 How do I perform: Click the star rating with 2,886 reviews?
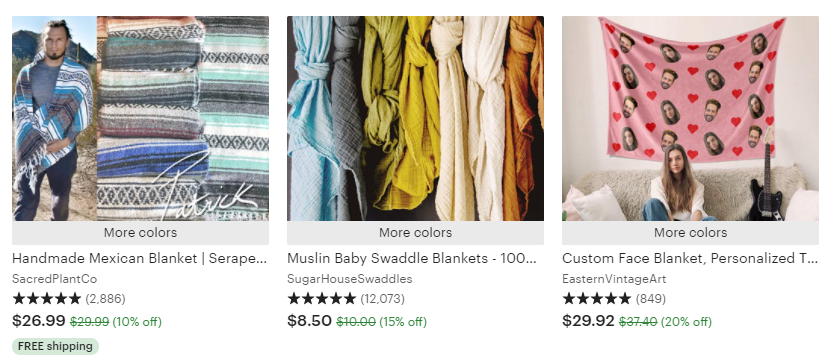[x=69, y=299]
